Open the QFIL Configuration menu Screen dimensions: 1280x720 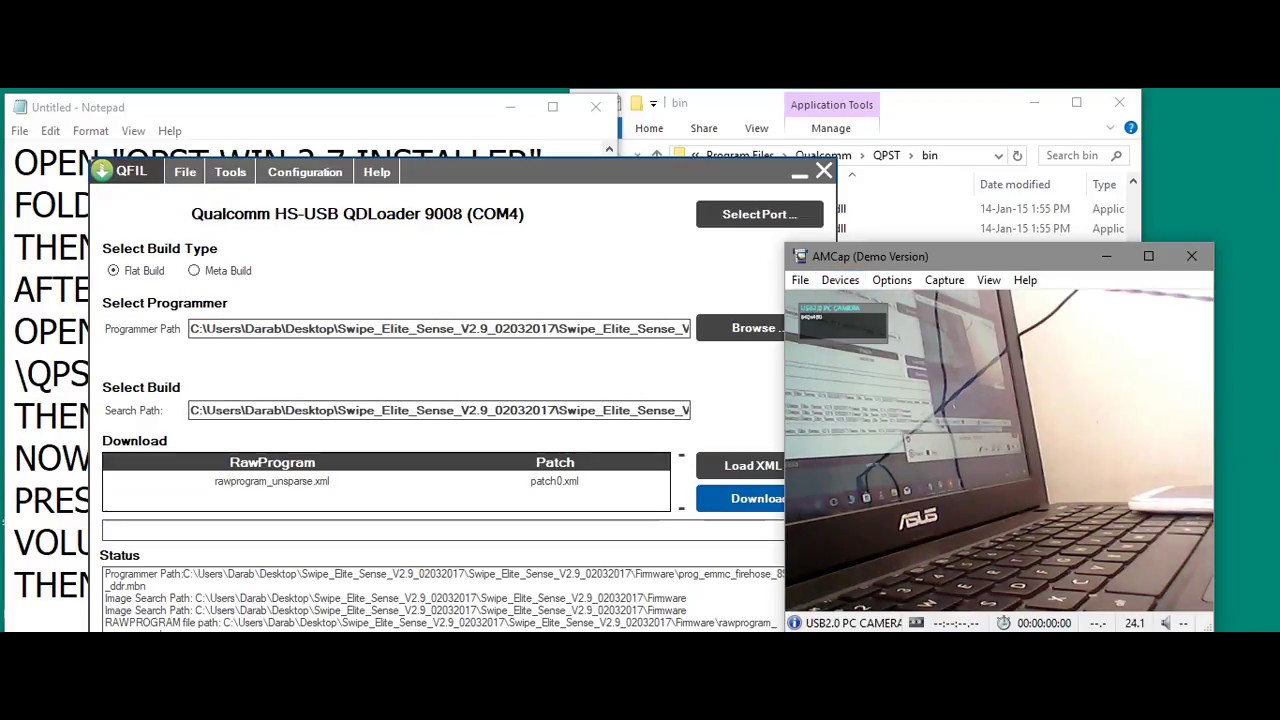coord(305,172)
